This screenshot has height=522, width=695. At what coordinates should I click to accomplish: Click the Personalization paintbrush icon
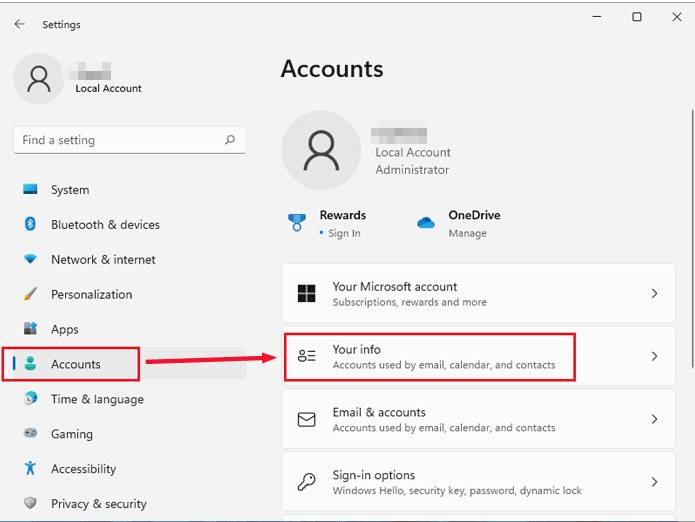(x=30, y=294)
